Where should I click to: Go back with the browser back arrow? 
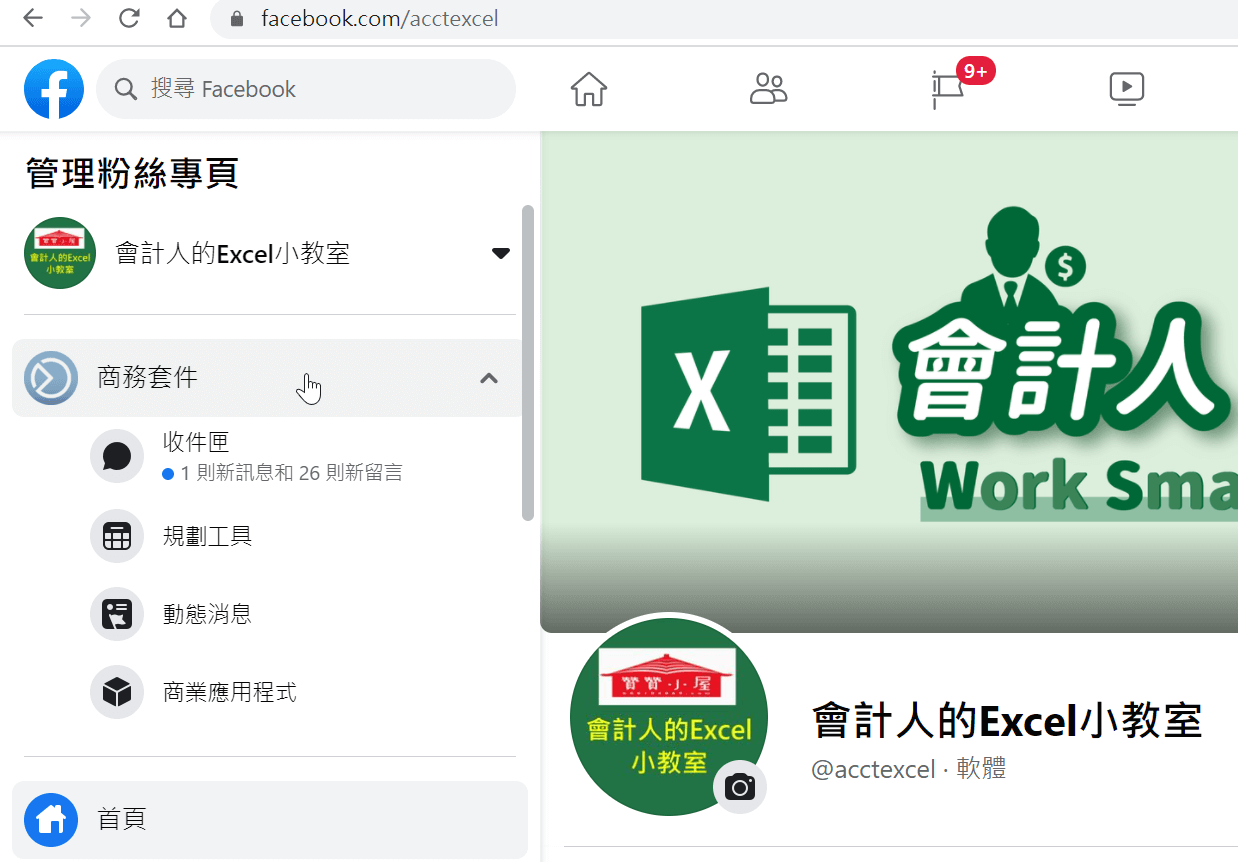pyautogui.click(x=33, y=18)
